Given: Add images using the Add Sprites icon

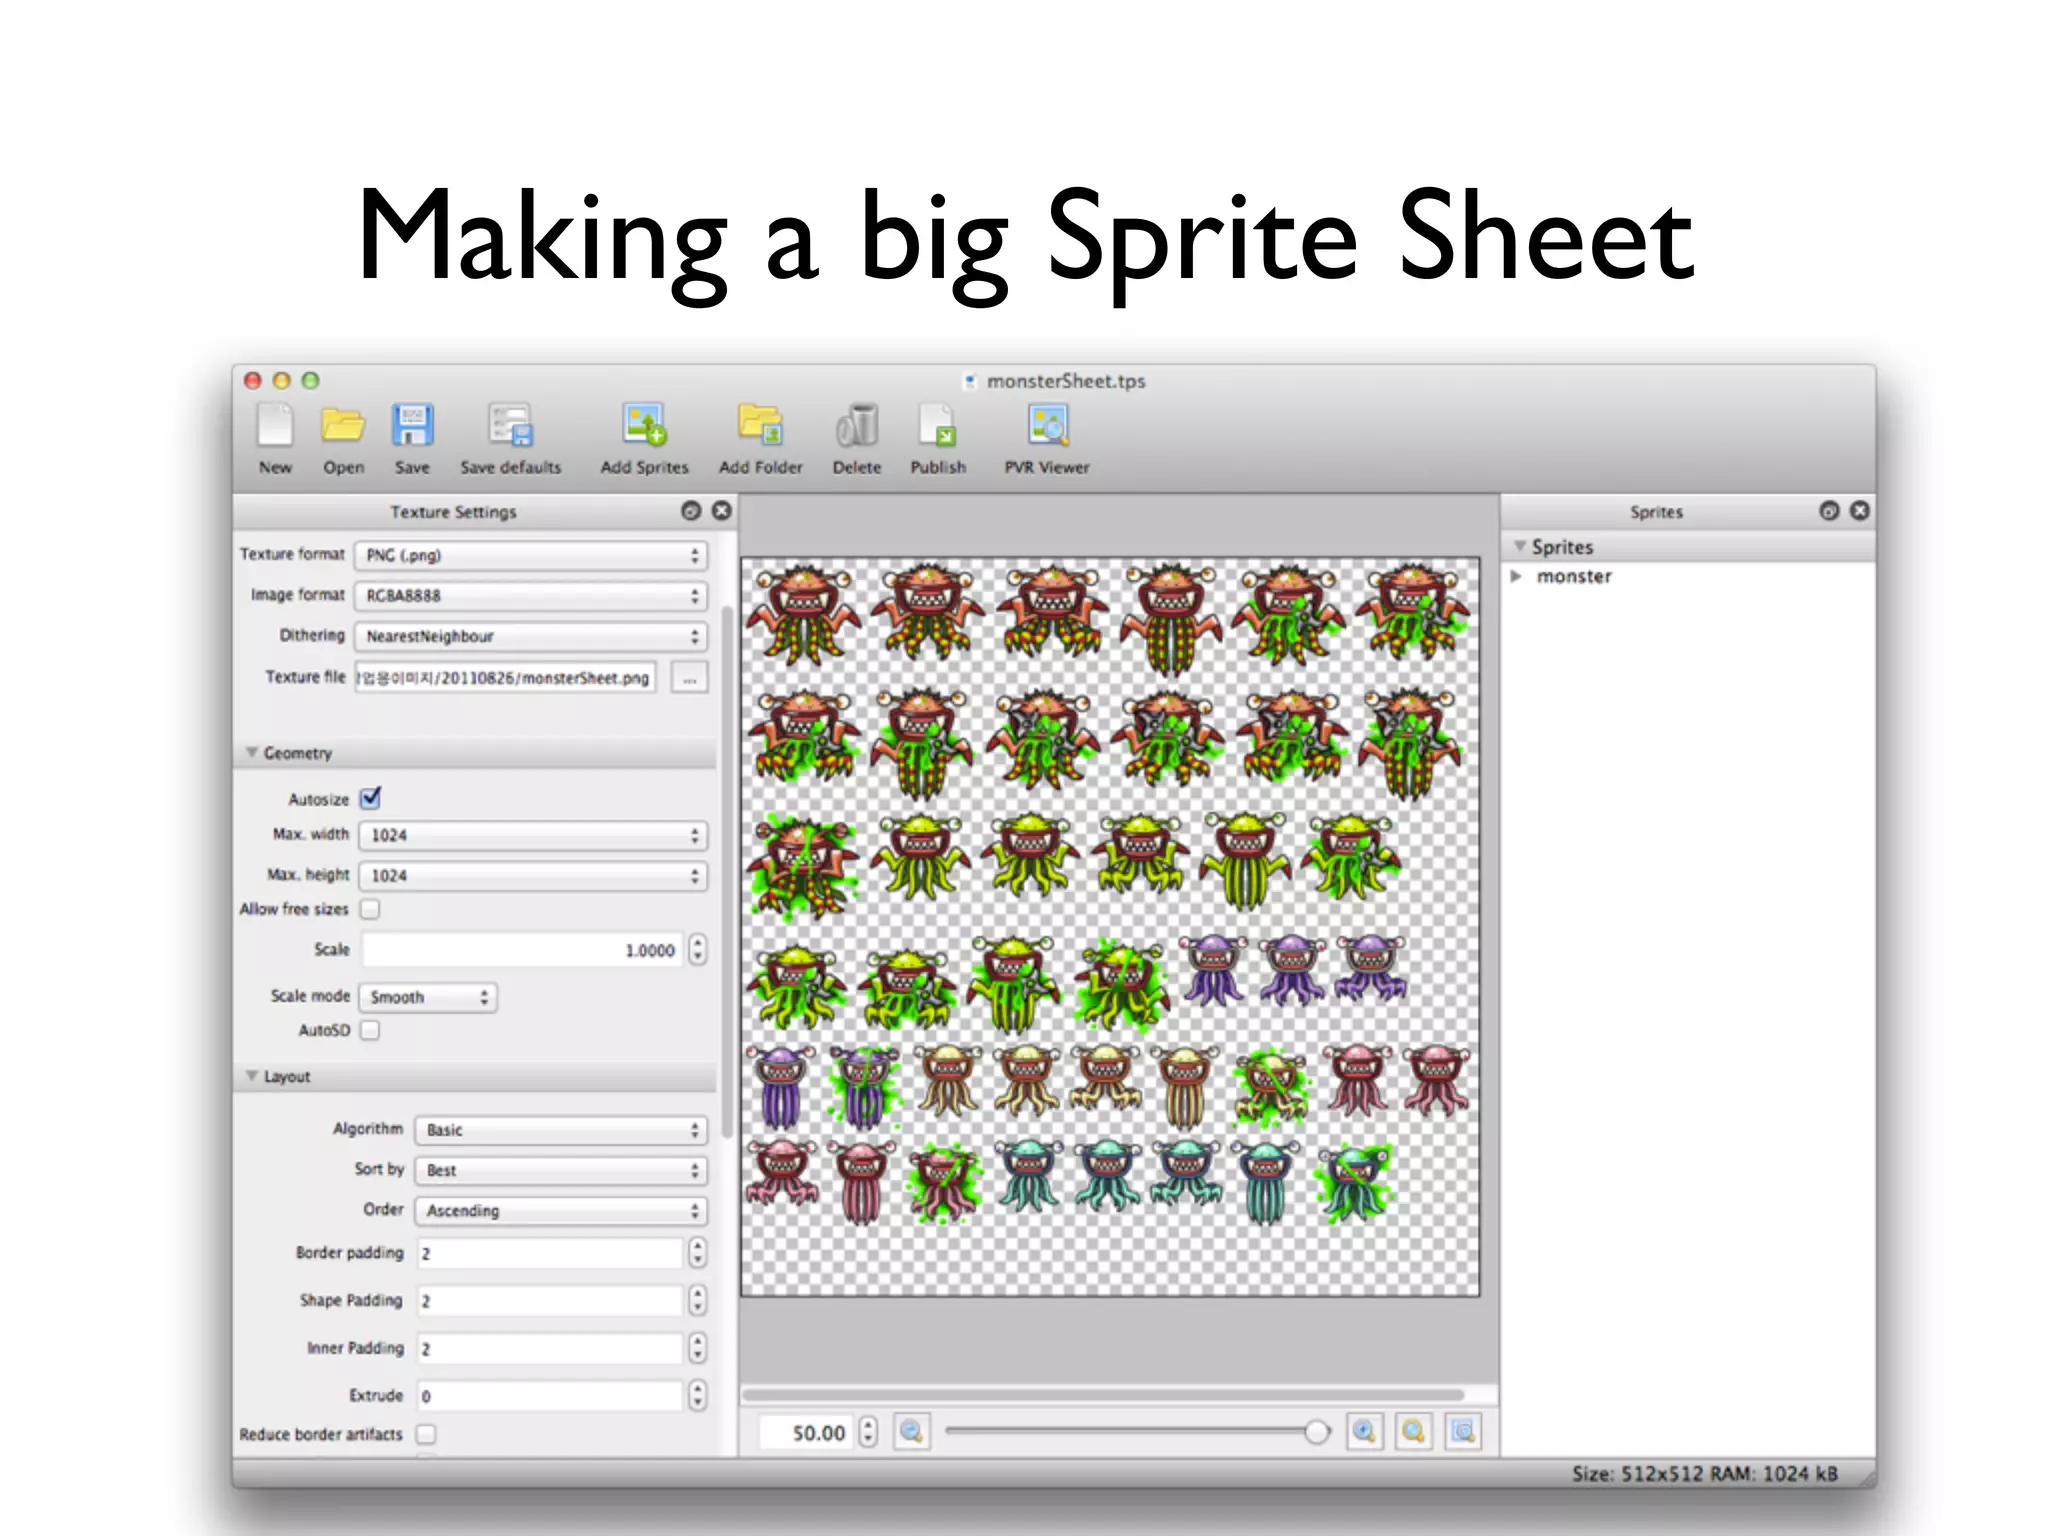Looking at the screenshot, I should 644,426.
